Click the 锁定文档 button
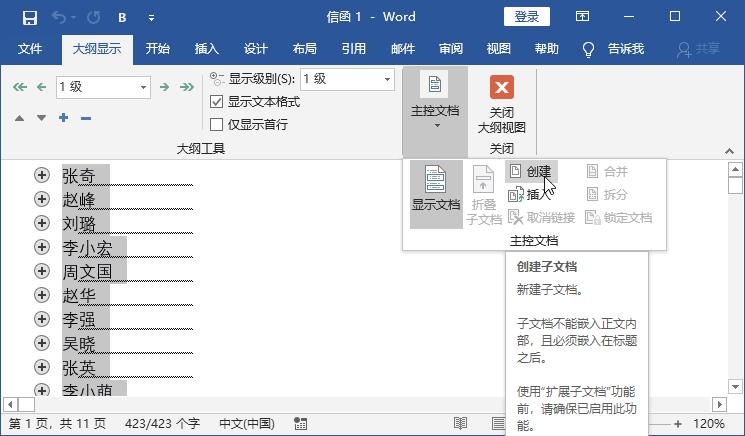 coord(619,218)
